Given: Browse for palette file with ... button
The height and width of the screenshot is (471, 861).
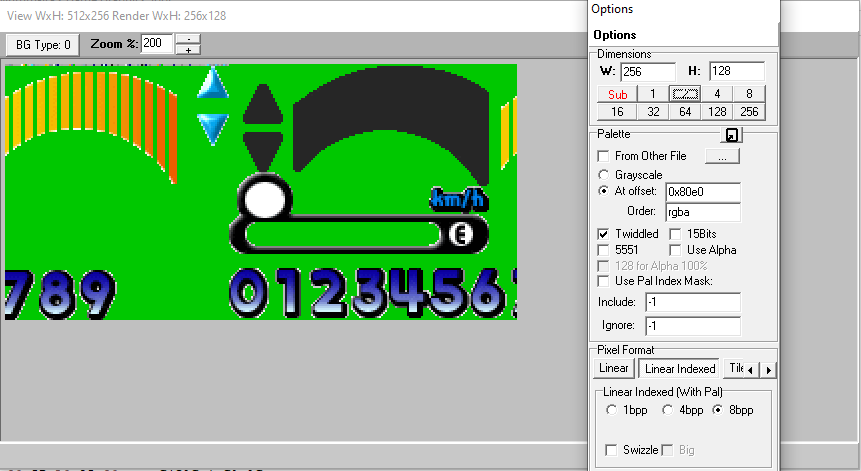Looking at the screenshot, I should click(x=722, y=156).
